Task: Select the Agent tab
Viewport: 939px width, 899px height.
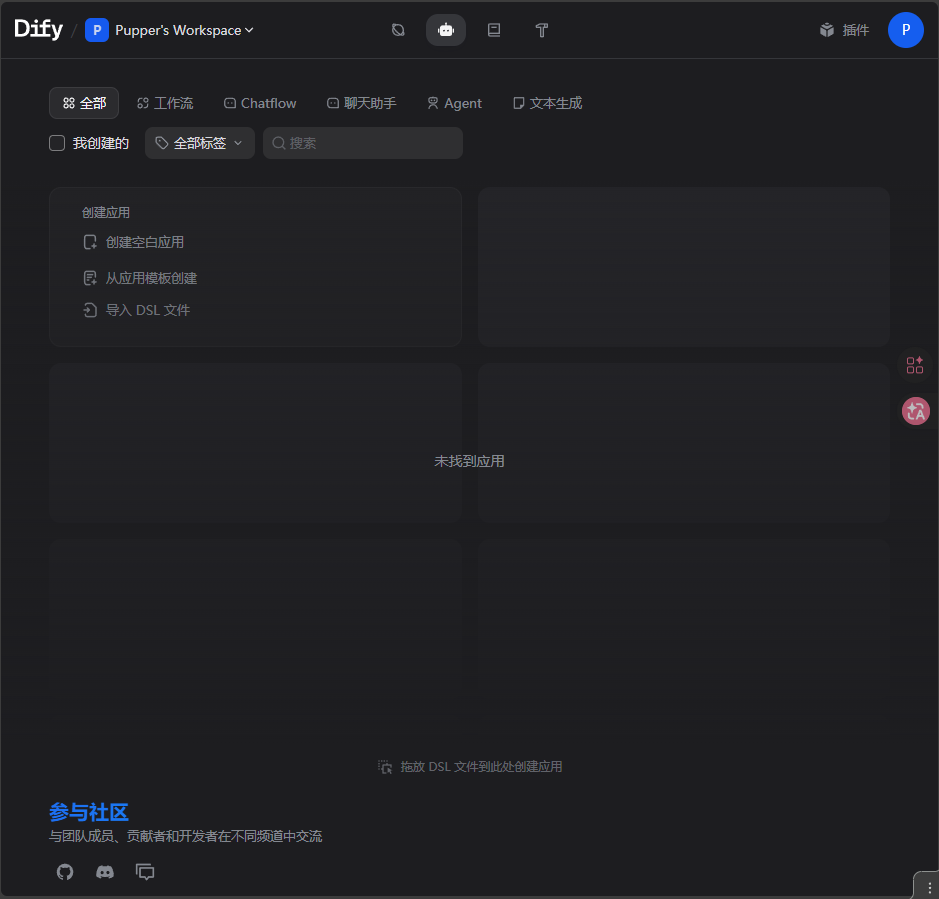Action: 454,103
